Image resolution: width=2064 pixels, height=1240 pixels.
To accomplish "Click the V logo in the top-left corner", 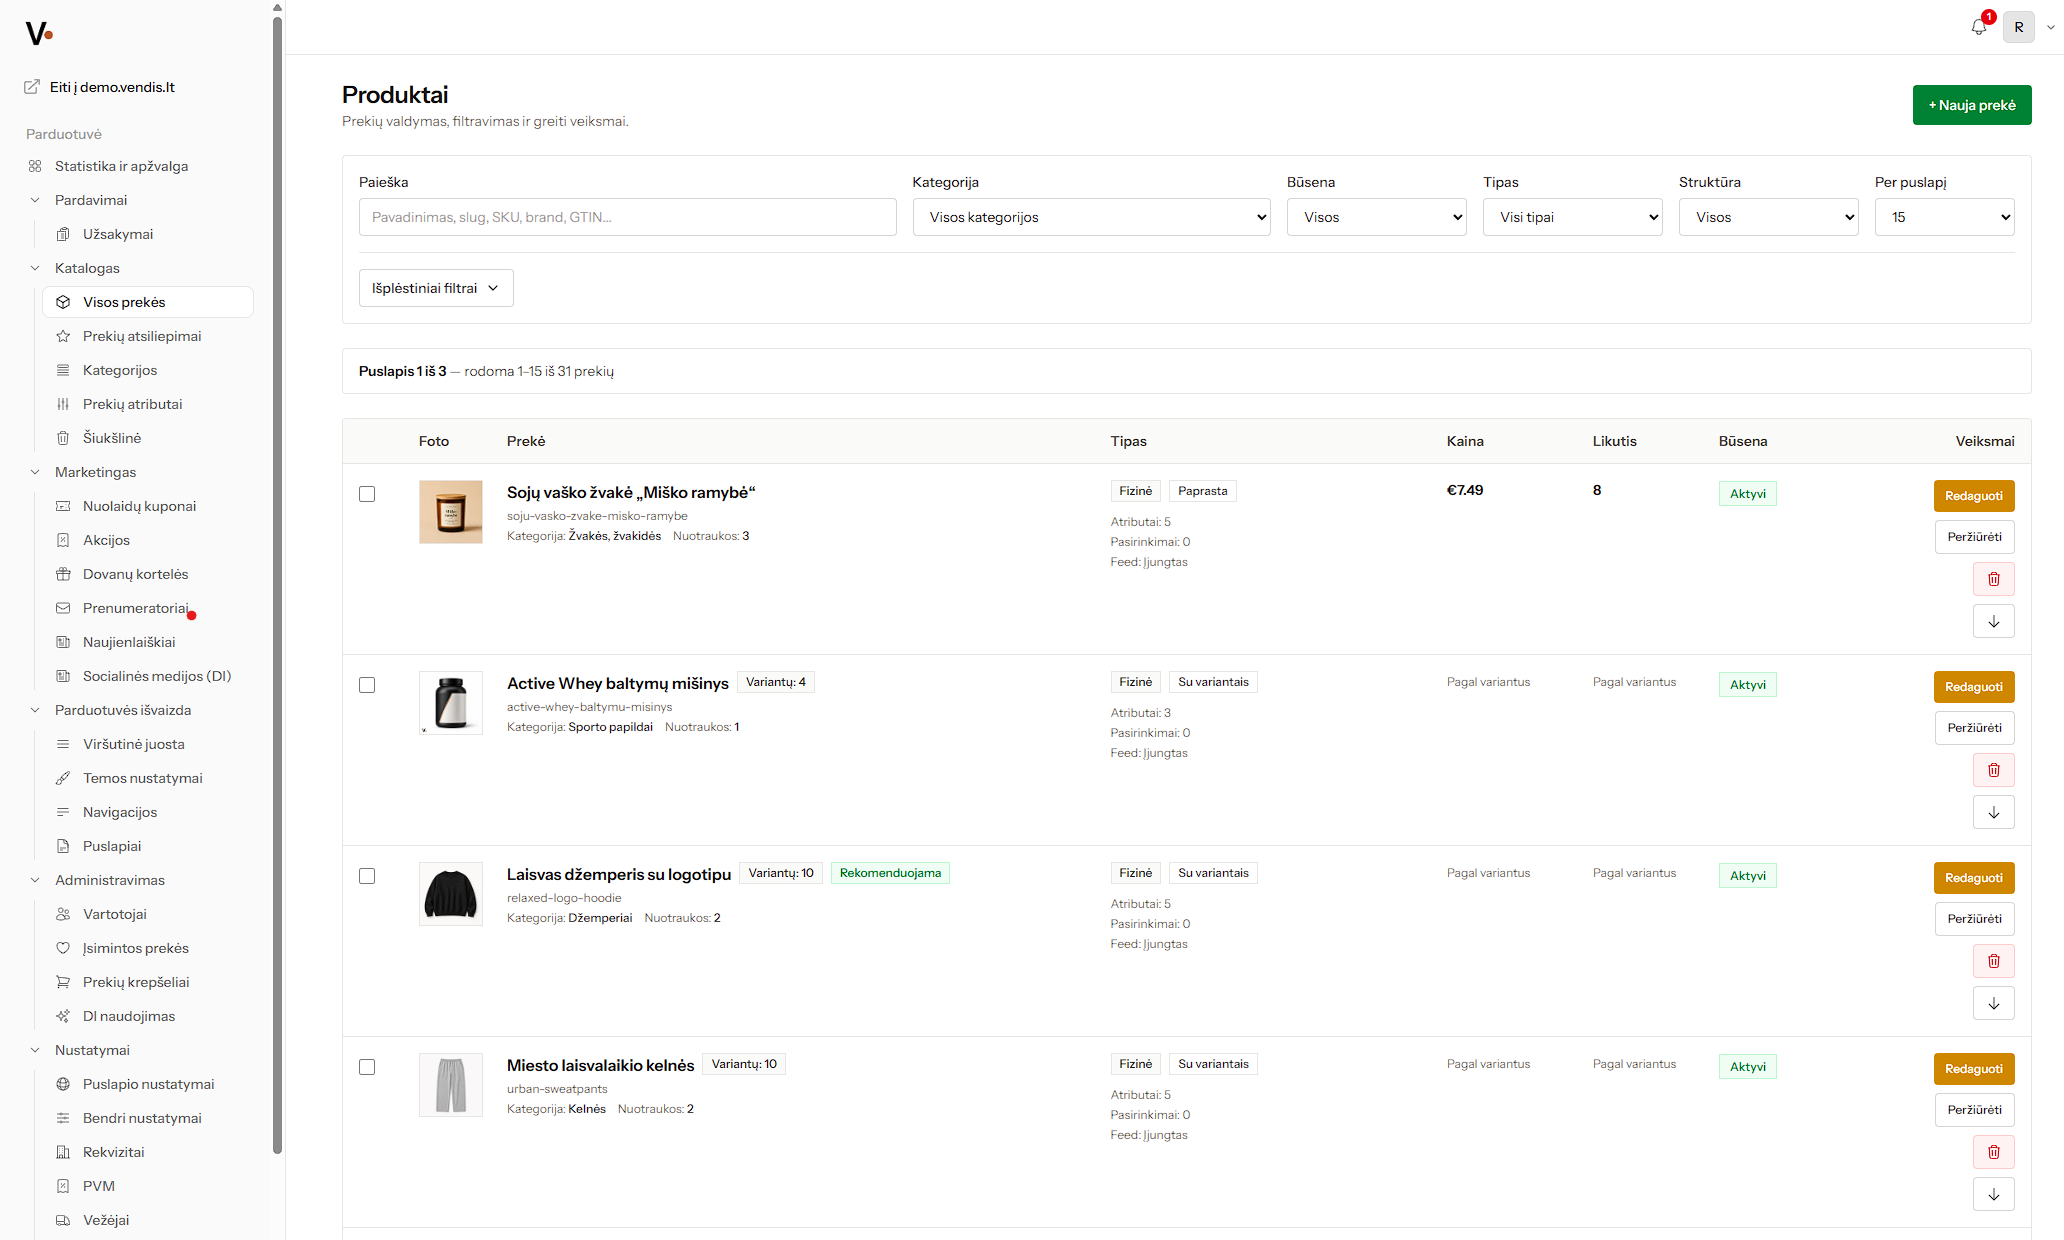I will [x=39, y=34].
